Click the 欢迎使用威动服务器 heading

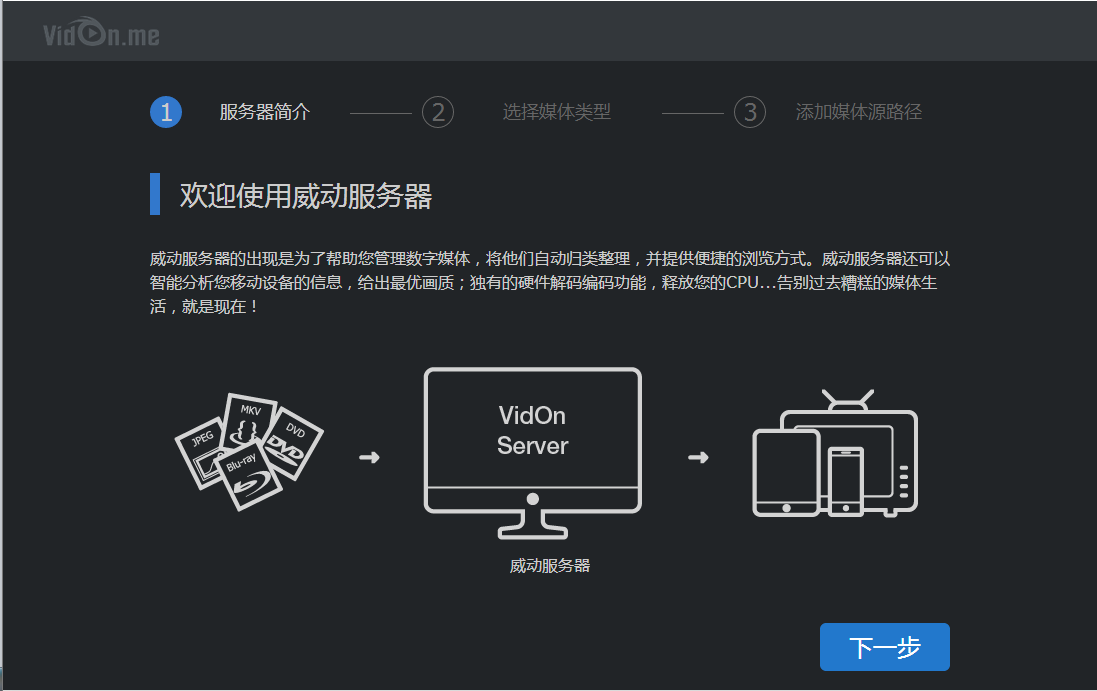(305, 196)
